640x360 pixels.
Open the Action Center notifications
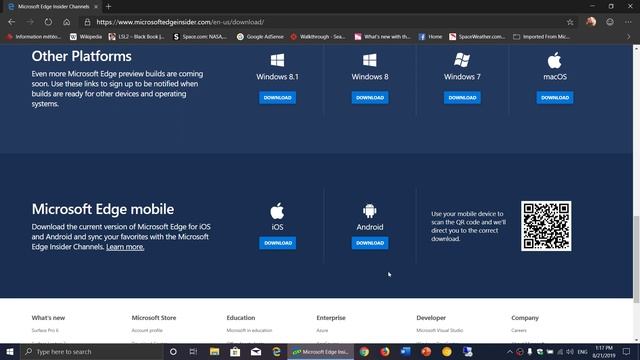[x=627, y=351]
